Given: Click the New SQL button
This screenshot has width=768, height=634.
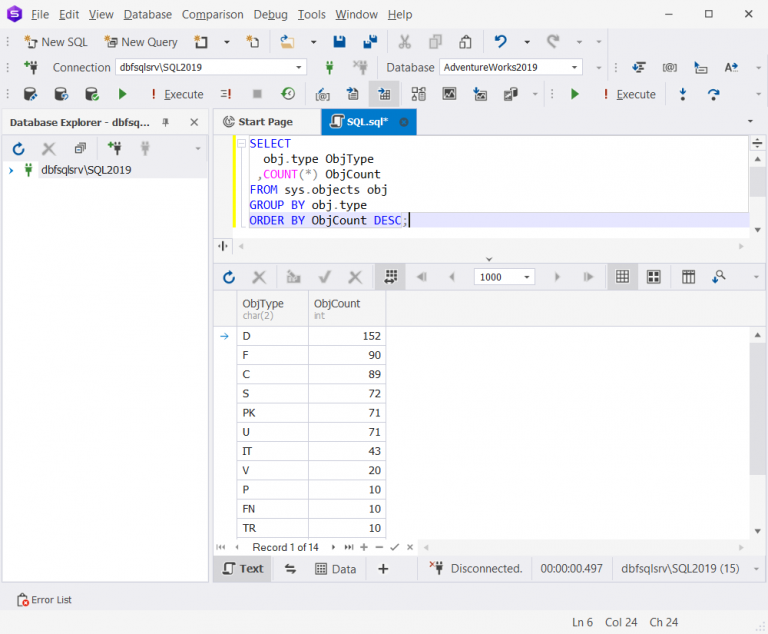Looking at the screenshot, I should tap(56, 42).
